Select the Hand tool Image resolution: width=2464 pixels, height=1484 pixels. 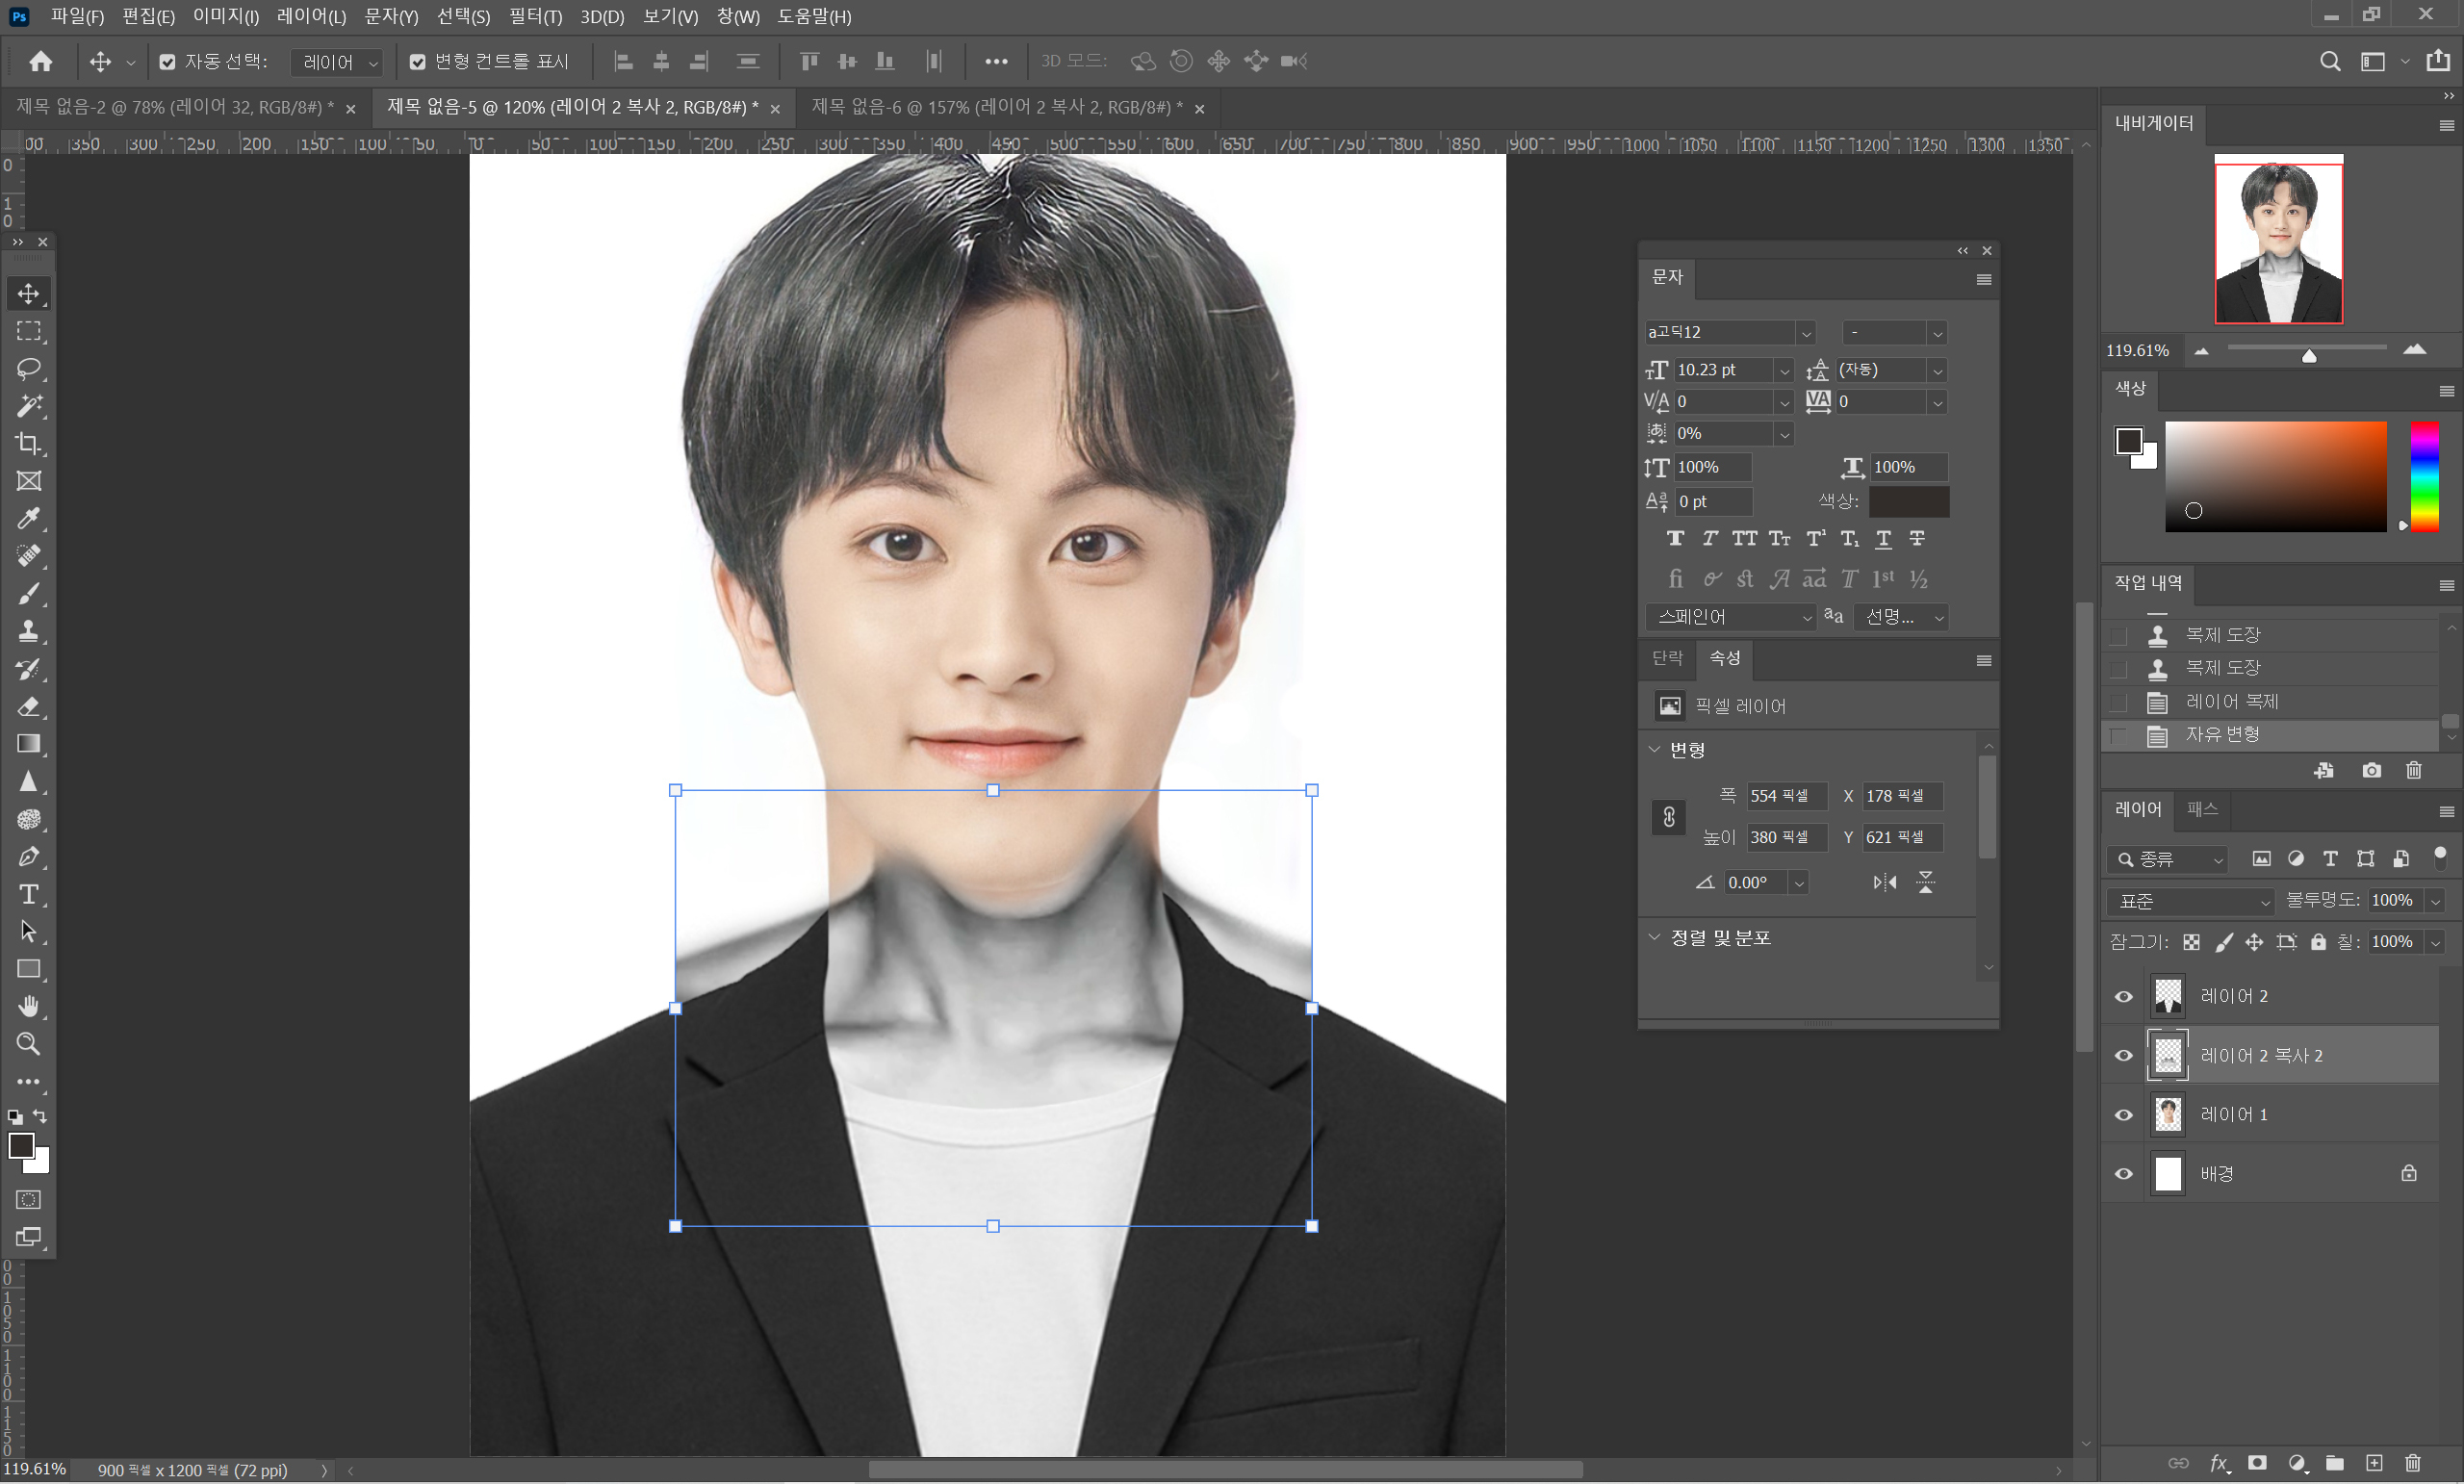point(28,1006)
